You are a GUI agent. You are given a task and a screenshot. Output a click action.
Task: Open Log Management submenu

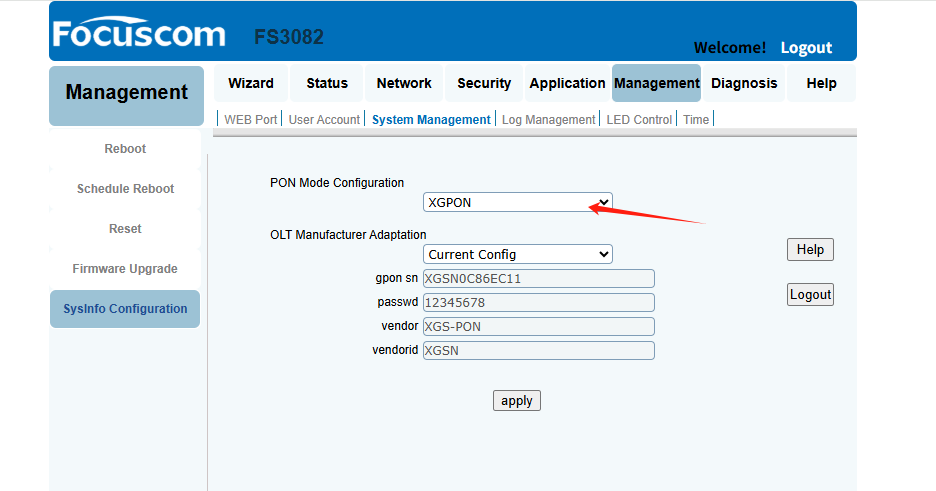click(x=549, y=119)
